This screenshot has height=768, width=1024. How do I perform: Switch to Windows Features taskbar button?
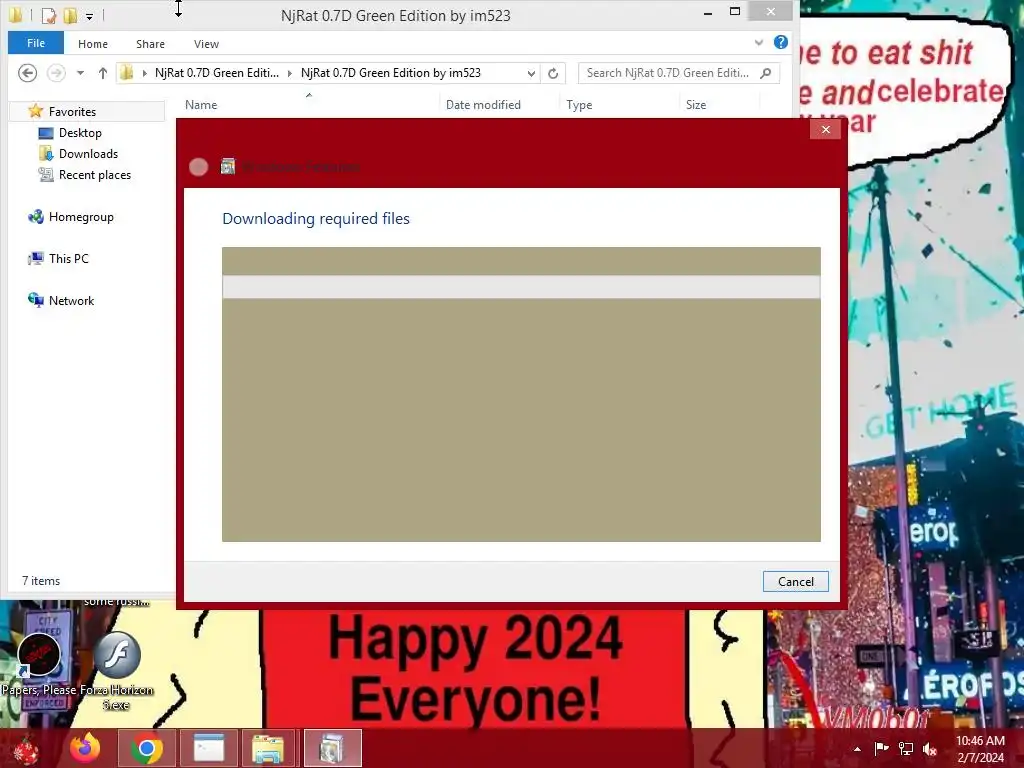[332, 748]
